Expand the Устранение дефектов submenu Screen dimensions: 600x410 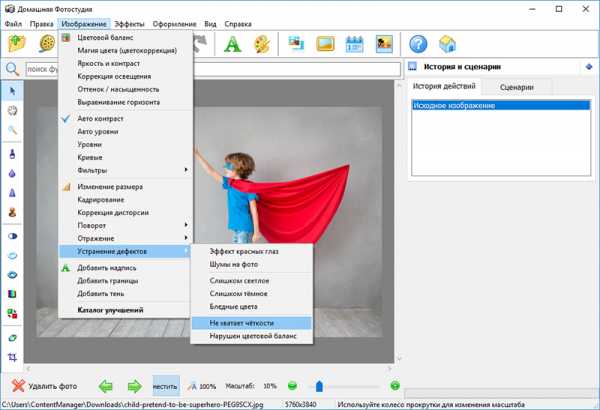tap(125, 251)
